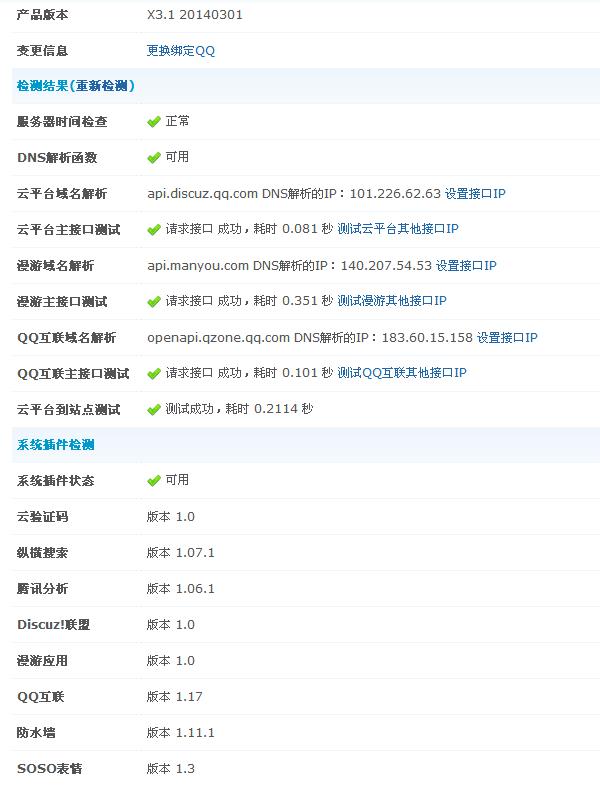Click green check in 云平台主接口测试 row

coord(154,230)
